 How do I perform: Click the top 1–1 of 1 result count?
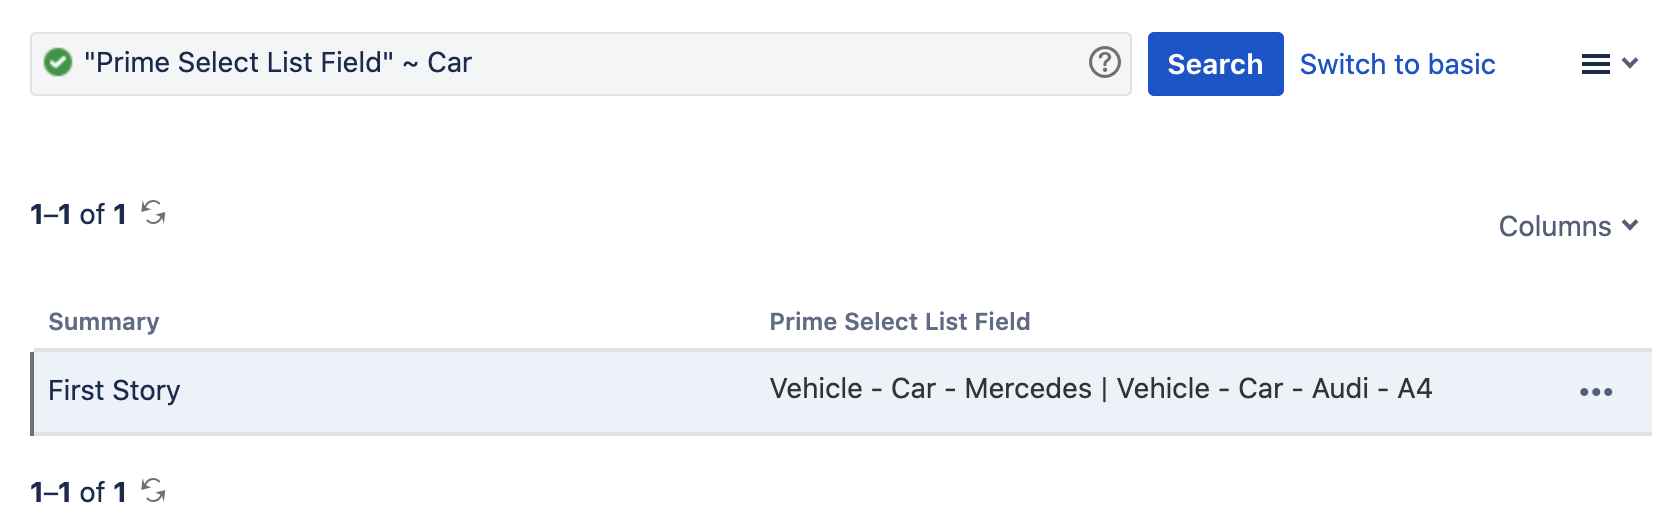pyautogui.click(x=78, y=214)
